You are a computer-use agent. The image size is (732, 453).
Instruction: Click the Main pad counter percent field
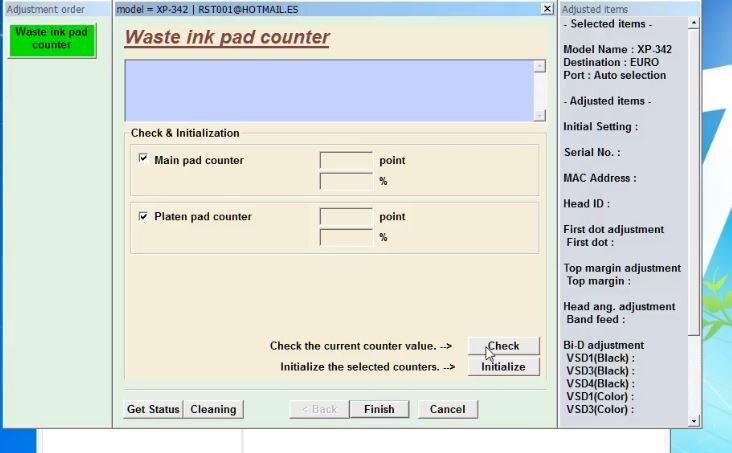point(346,181)
